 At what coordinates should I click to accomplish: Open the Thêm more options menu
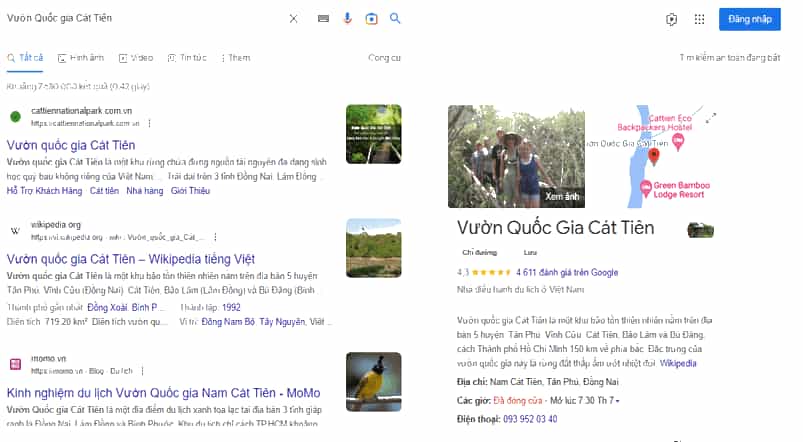(x=236, y=58)
